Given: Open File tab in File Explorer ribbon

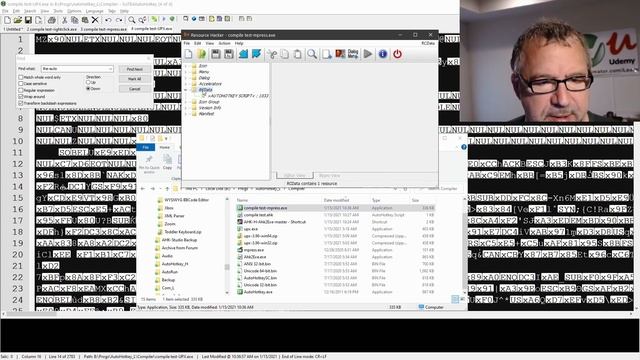Looking at the screenshot, I should click(x=145, y=147).
